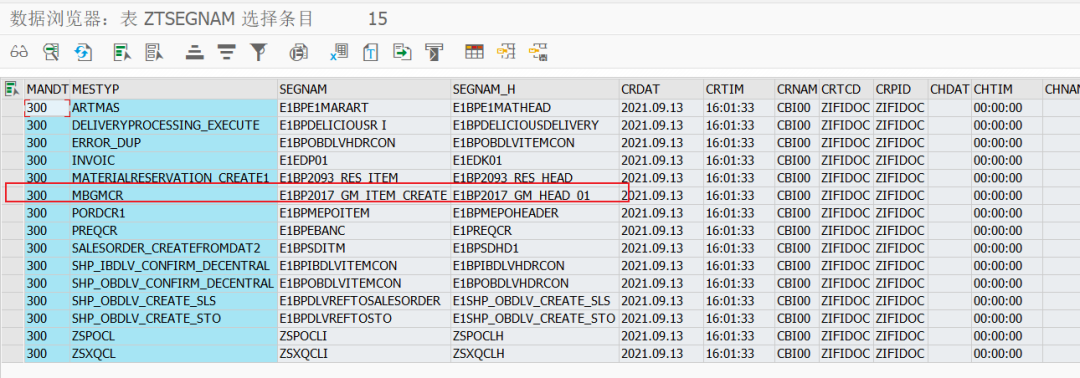The height and width of the screenshot is (378, 1080).
Task: Click the E1BPMEPOITEM cell
Action: click(x=364, y=213)
